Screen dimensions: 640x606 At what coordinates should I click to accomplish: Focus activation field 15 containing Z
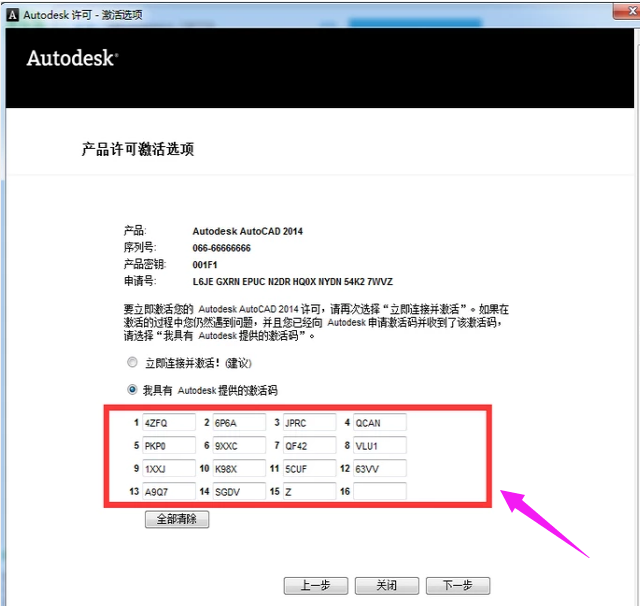click(x=309, y=492)
